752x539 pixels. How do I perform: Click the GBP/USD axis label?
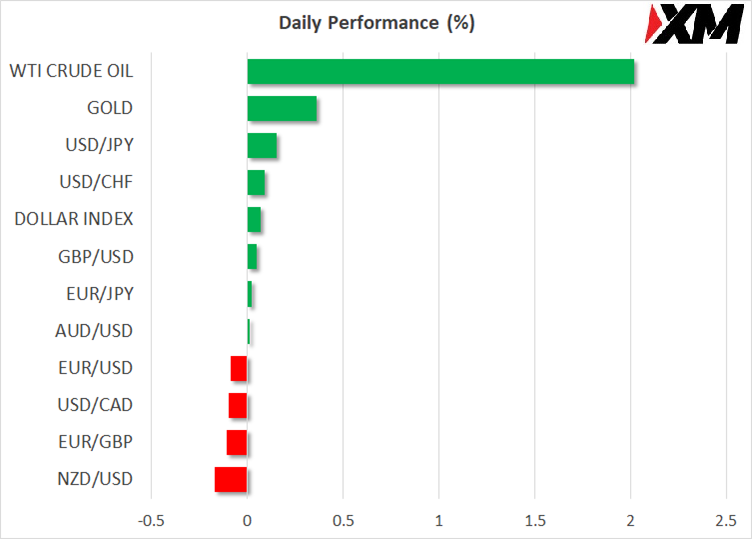pyautogui.click(x=95, y=257)
